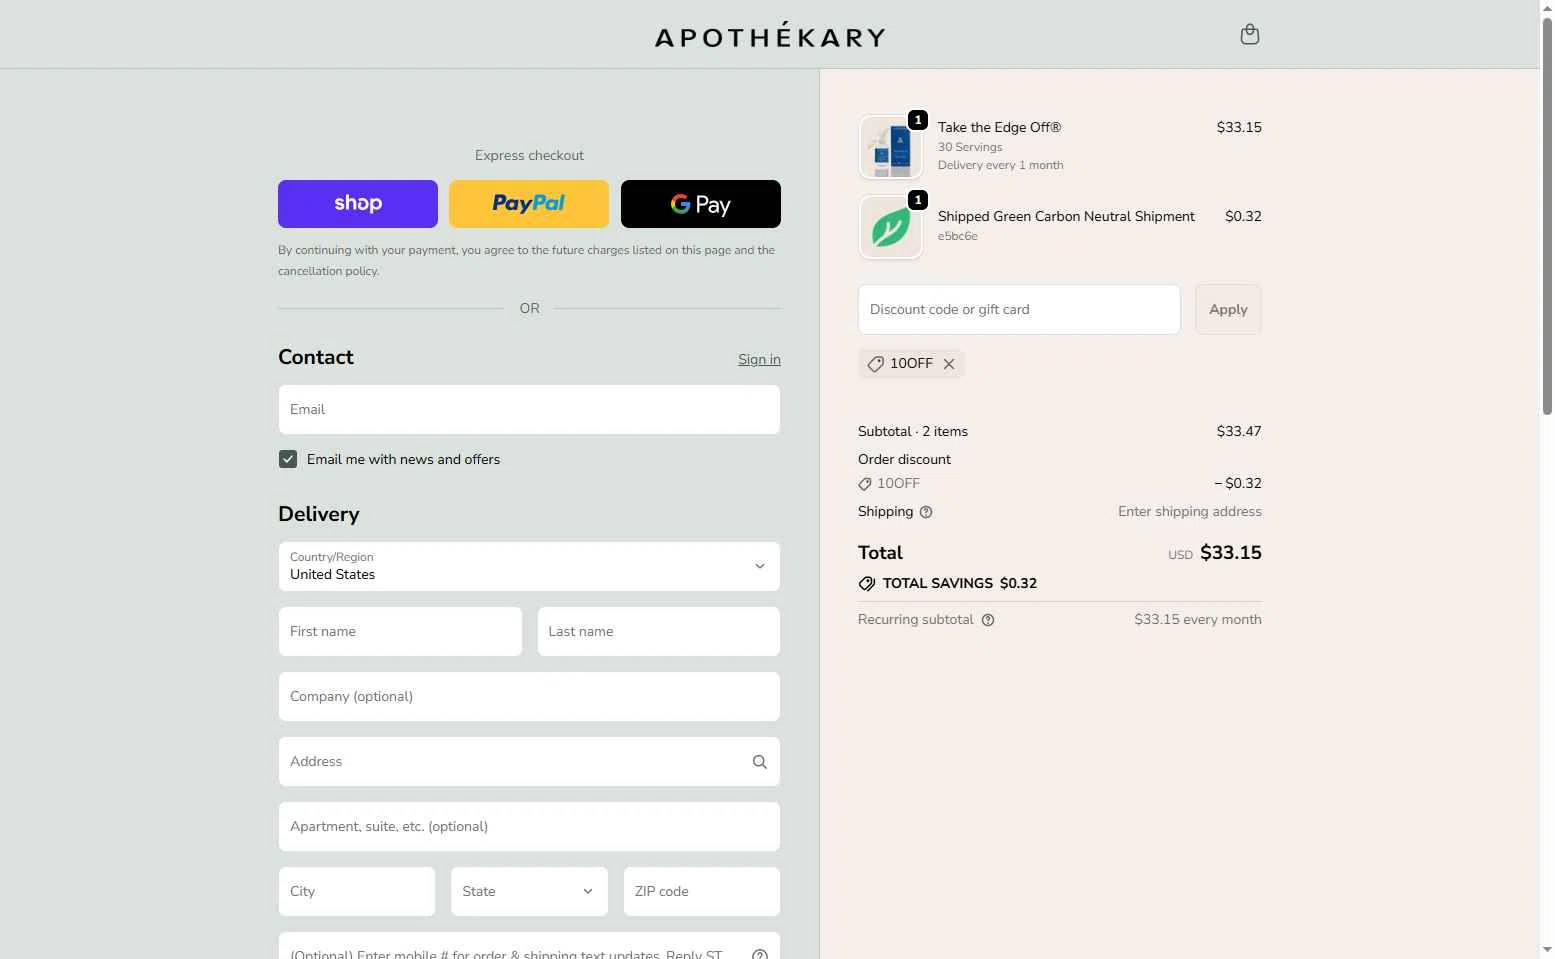This screenshot has height=959, width=1555.
Task: Click the Sign in link
Action: [759, 360]
